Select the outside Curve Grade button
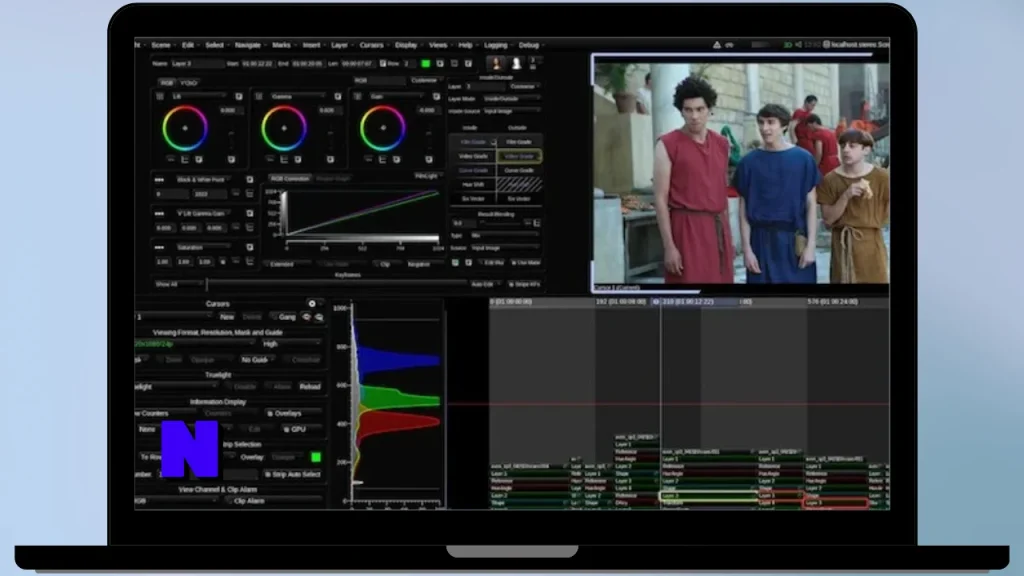Image resolution: width=1024 pixels, height=576 pixels. (519, 170)
